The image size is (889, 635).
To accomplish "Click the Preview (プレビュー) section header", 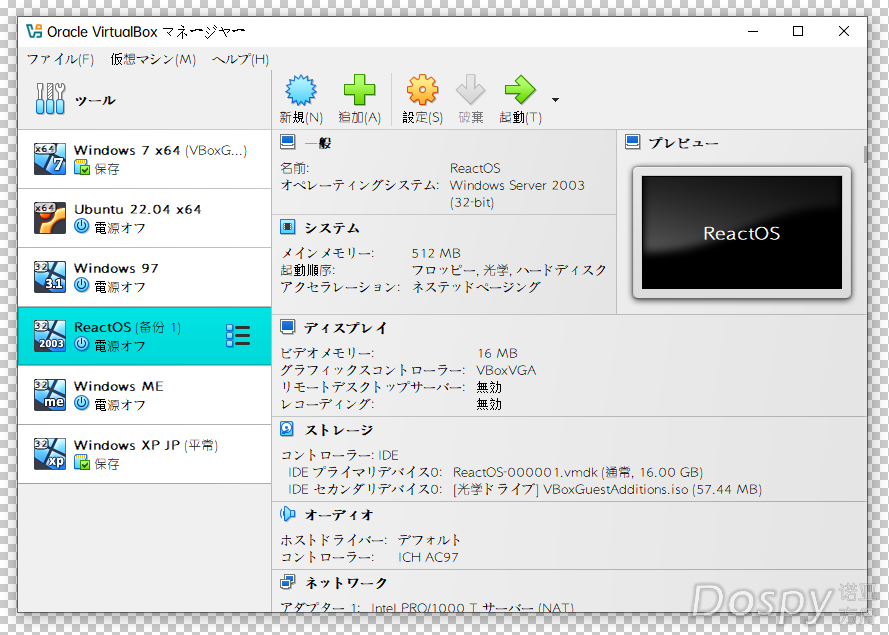I will pos(683,142).
